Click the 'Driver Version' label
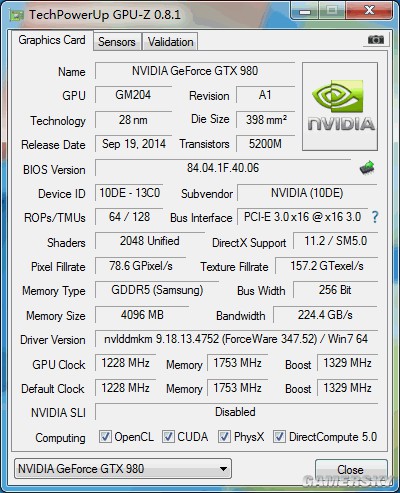 pyautogui.click(x=53, y=340)
